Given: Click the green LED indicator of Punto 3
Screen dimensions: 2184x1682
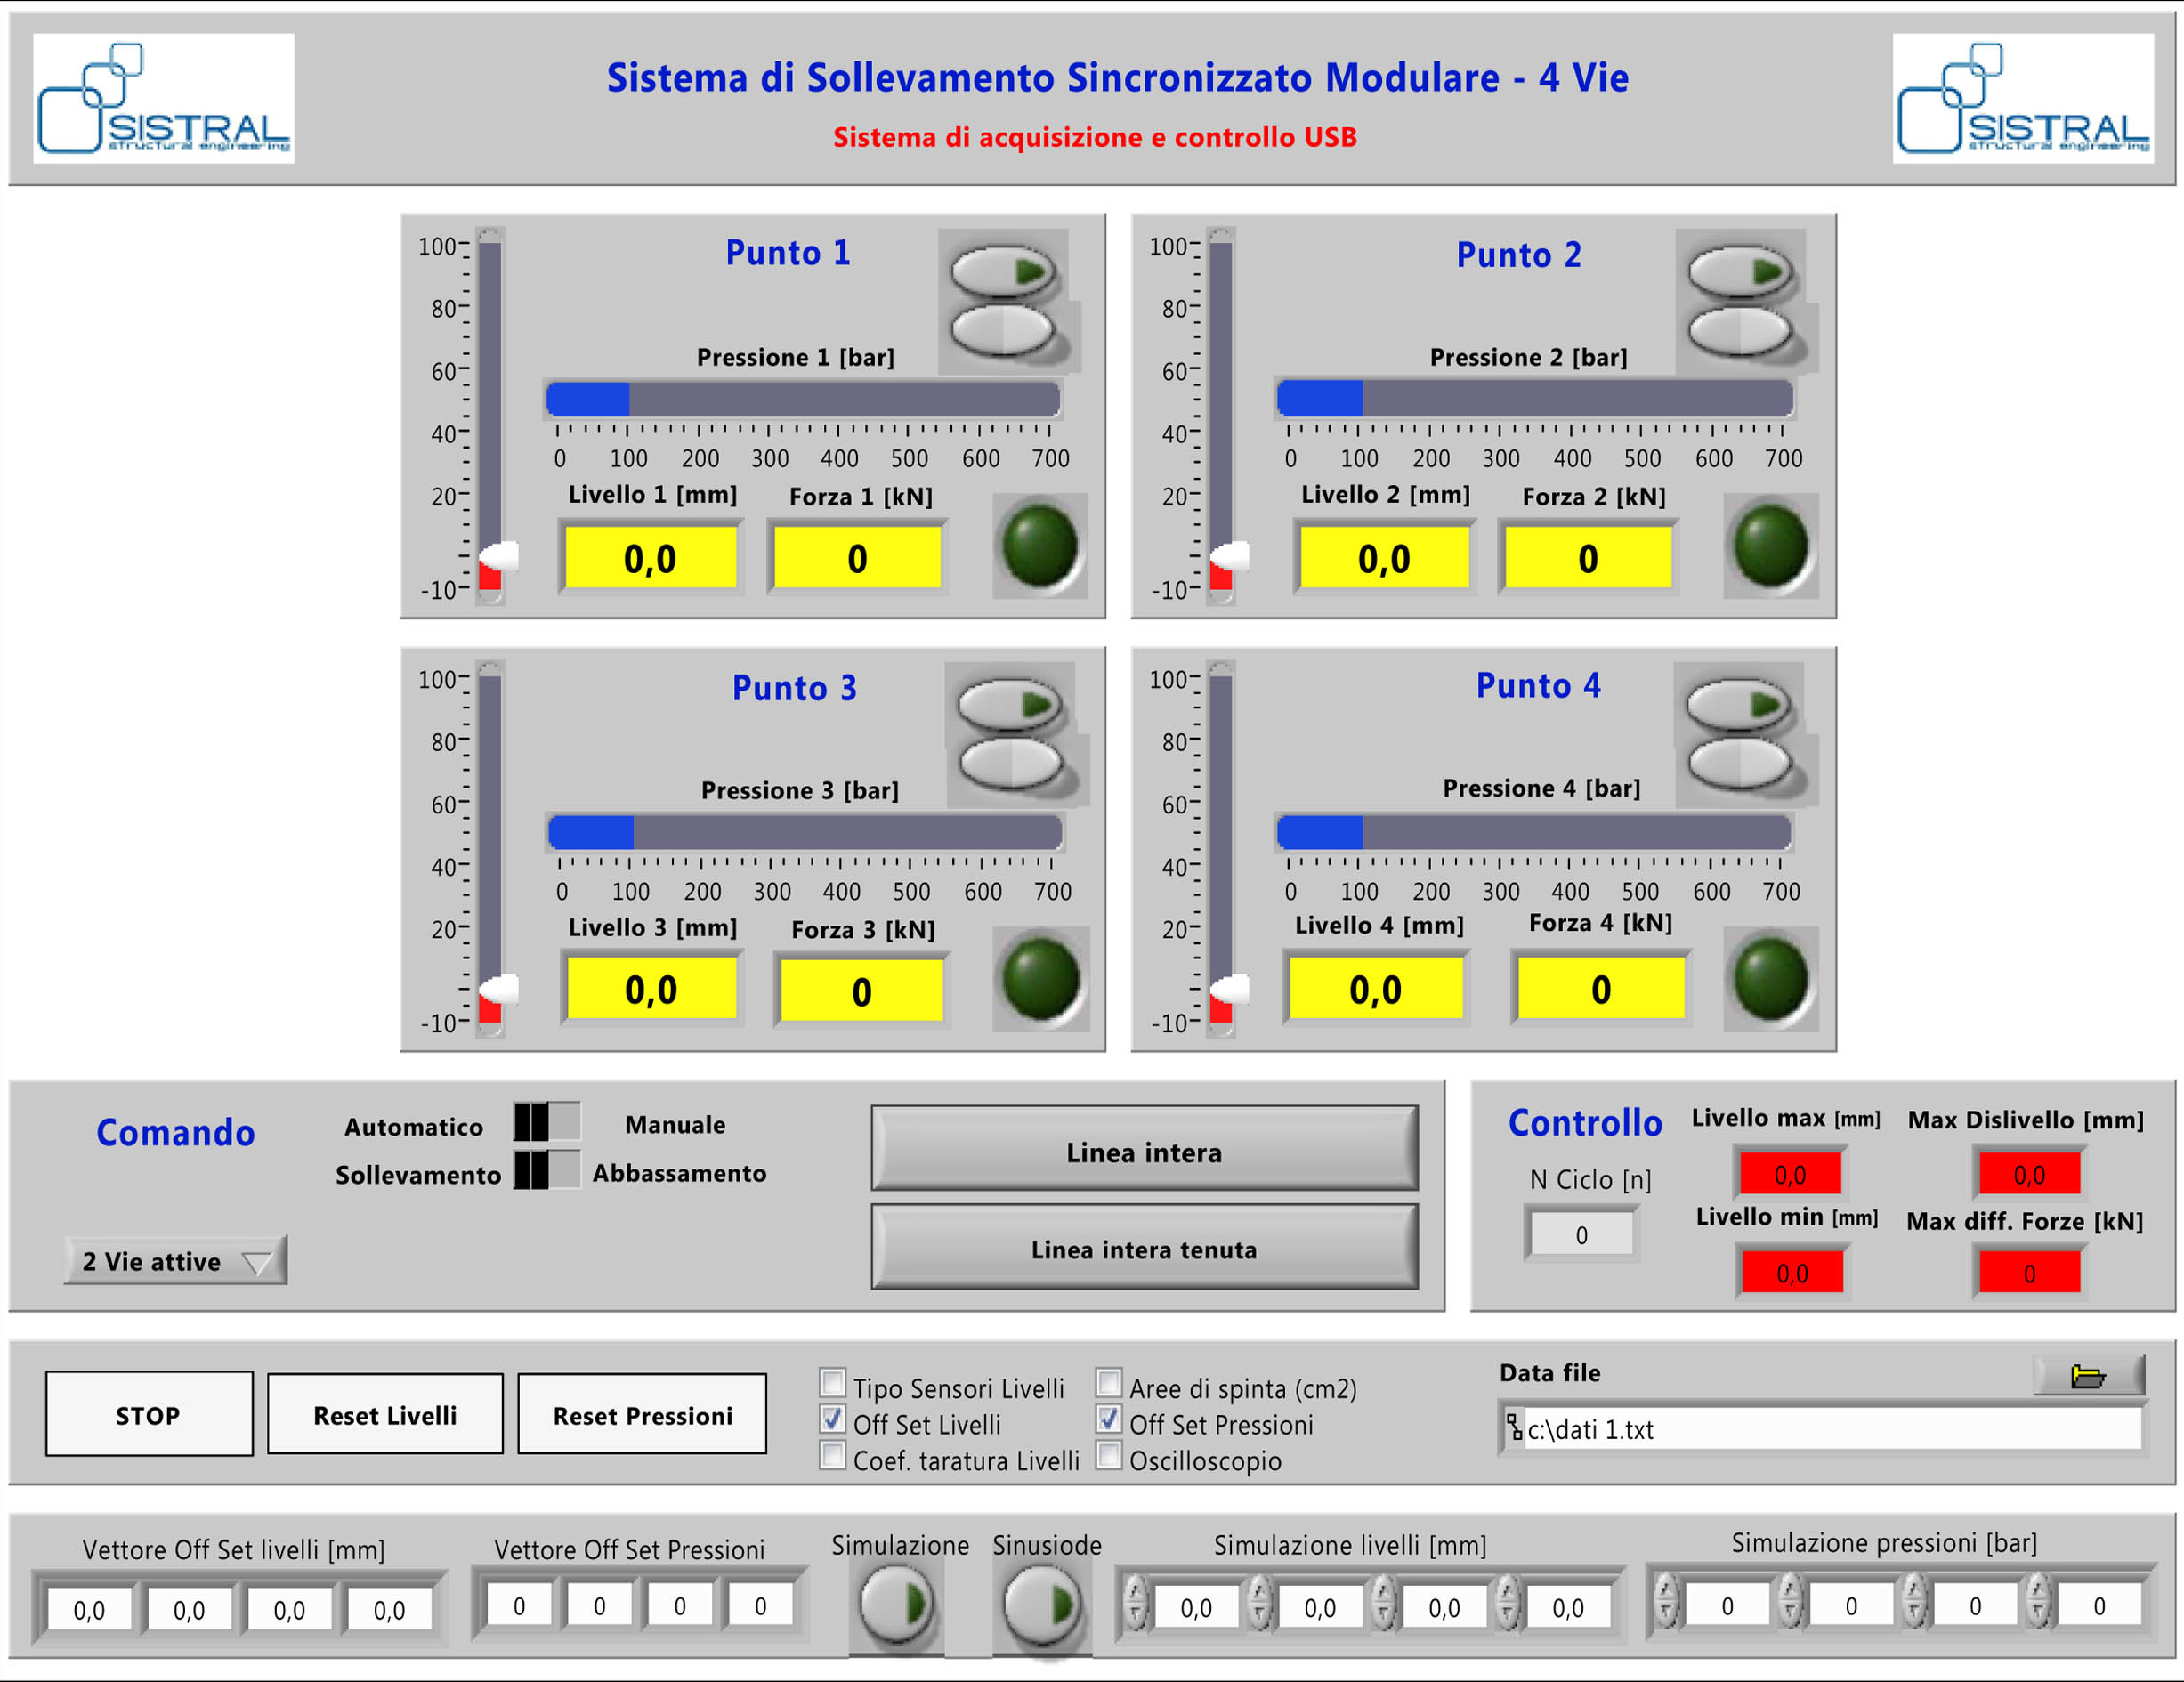Looking at the screenshot, I should [x=1040, y=979].
